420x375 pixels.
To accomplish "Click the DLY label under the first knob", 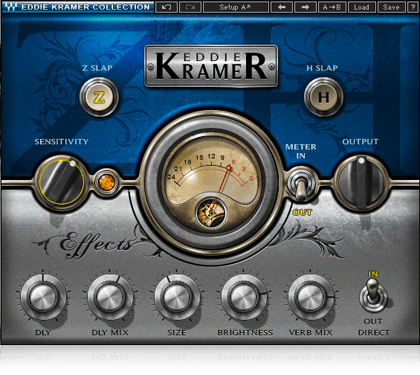I will click(43, 332).
